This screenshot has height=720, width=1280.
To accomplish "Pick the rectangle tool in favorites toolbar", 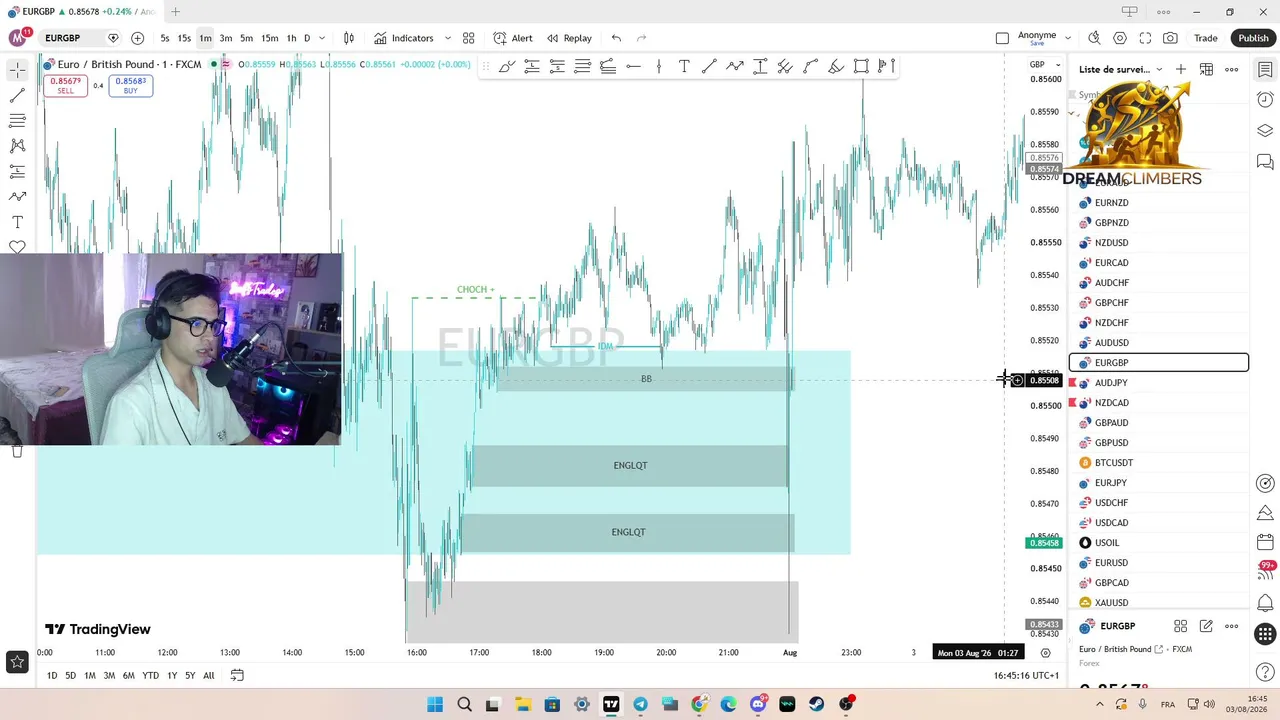I will pyautogui.click(x=861, y=66).
